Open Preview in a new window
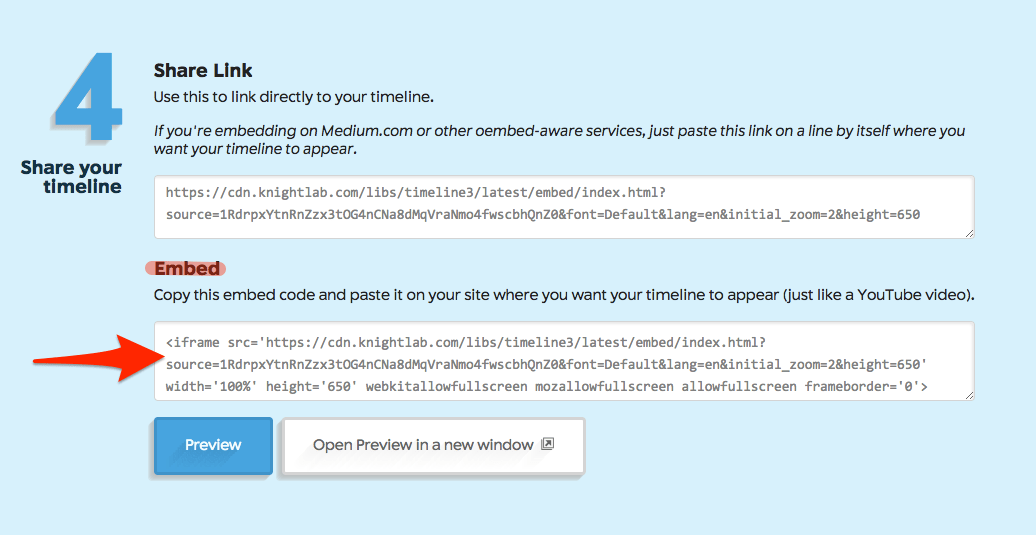Viewport: 1036px width, 535px height. point(433,445)
